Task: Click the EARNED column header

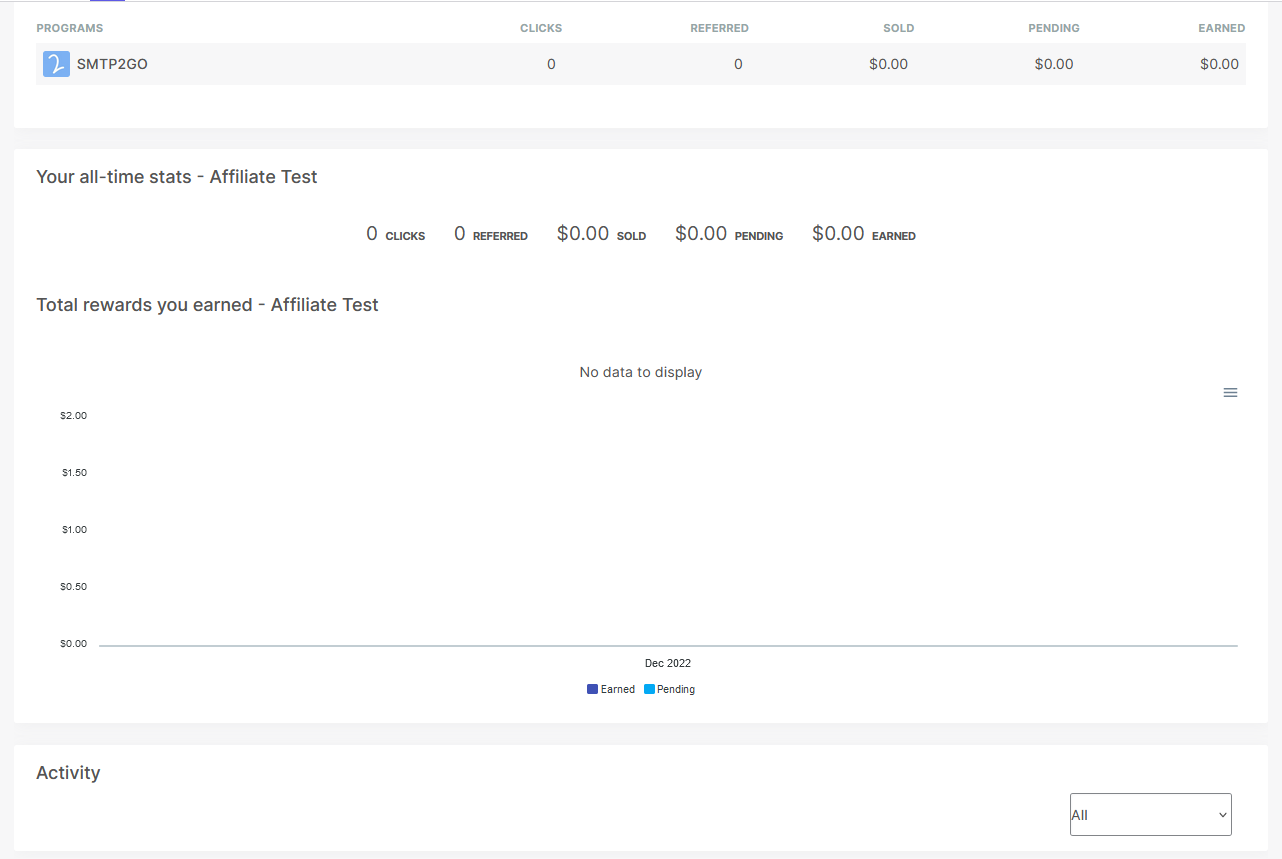Action: tap(1221, 28)
